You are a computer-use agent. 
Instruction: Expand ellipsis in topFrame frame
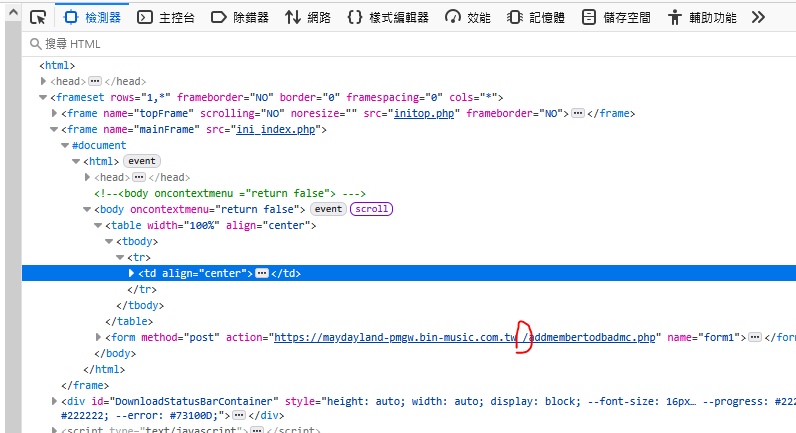578,113
